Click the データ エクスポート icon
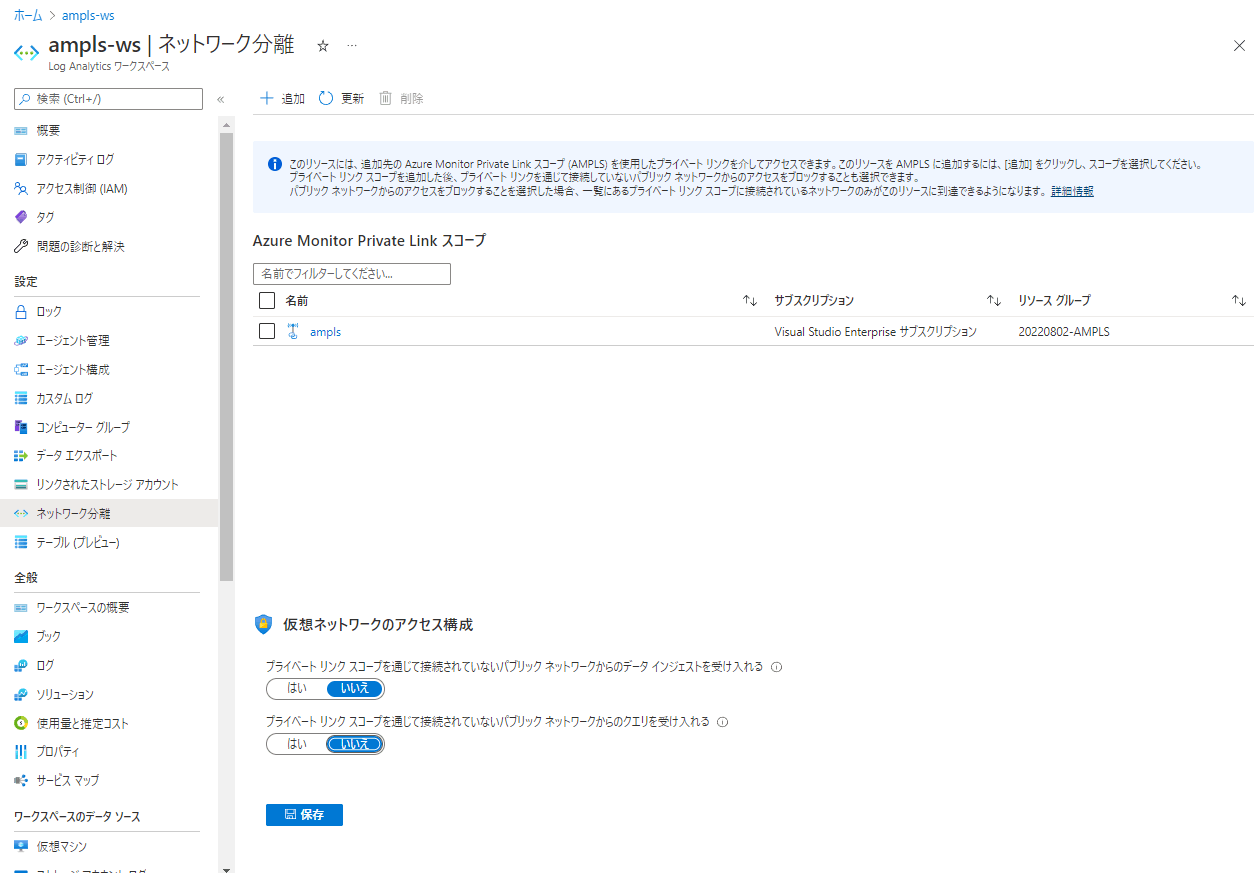Screen dimensions: 1260x873 point(21,456)
